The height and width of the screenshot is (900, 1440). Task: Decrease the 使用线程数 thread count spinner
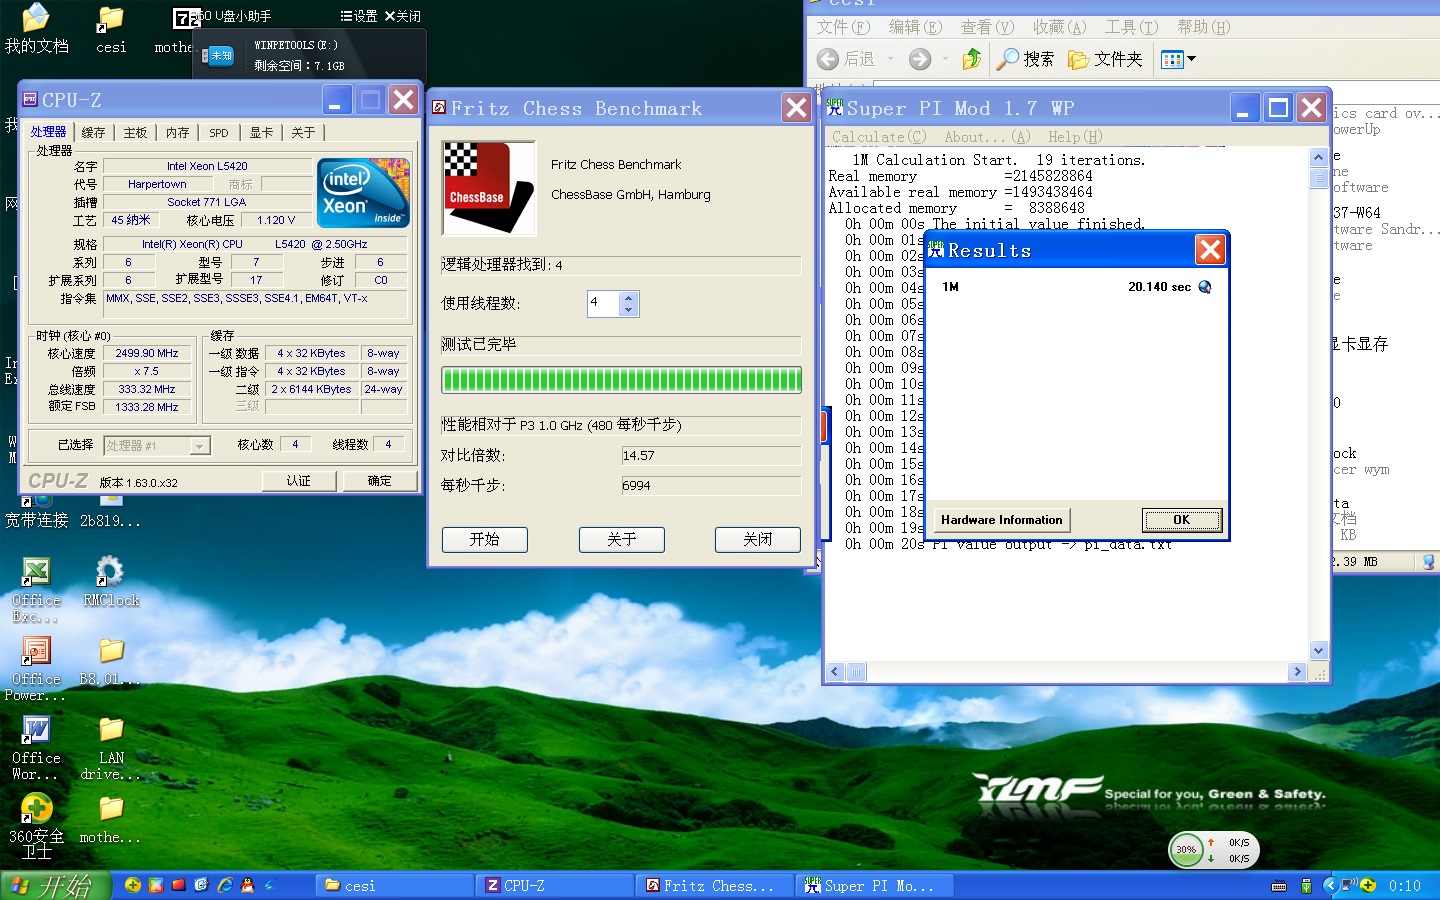coord(628,310)
